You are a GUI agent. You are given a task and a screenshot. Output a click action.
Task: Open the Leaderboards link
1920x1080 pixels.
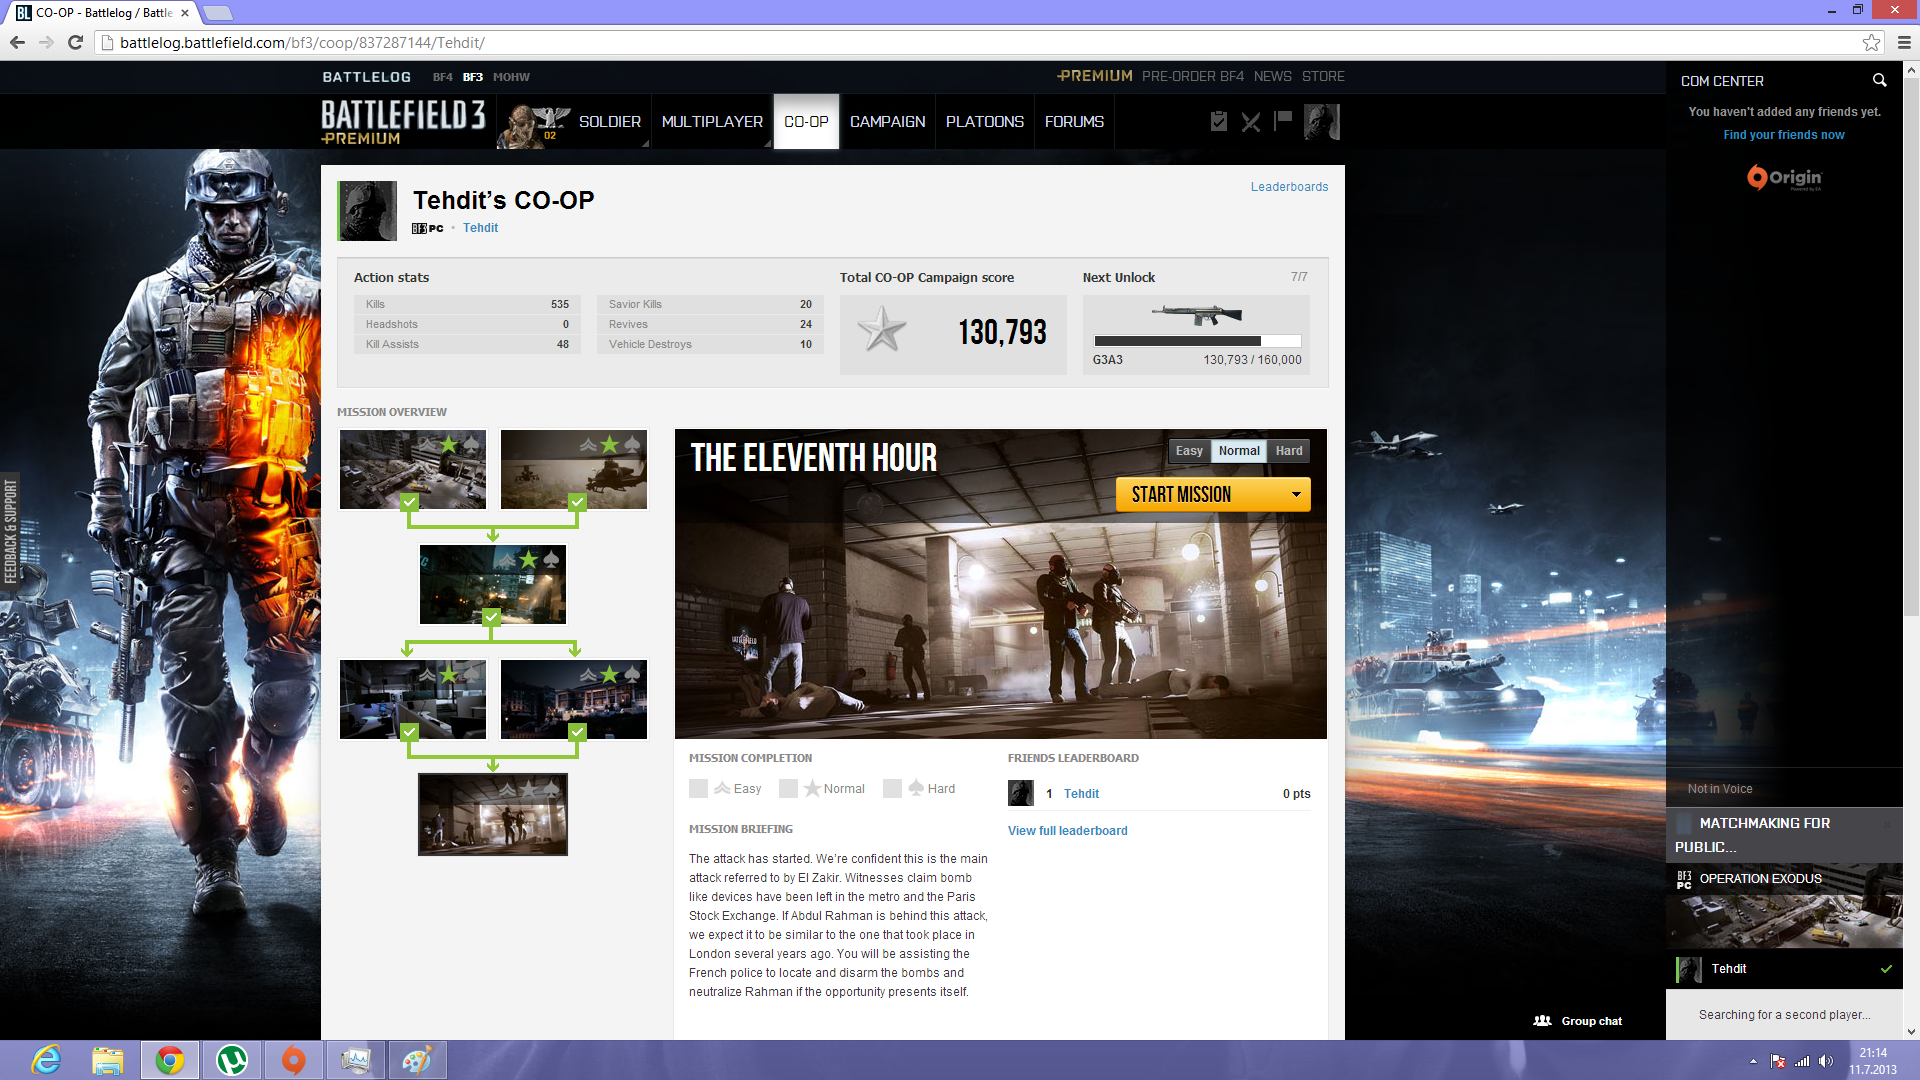coord(1289,187)
